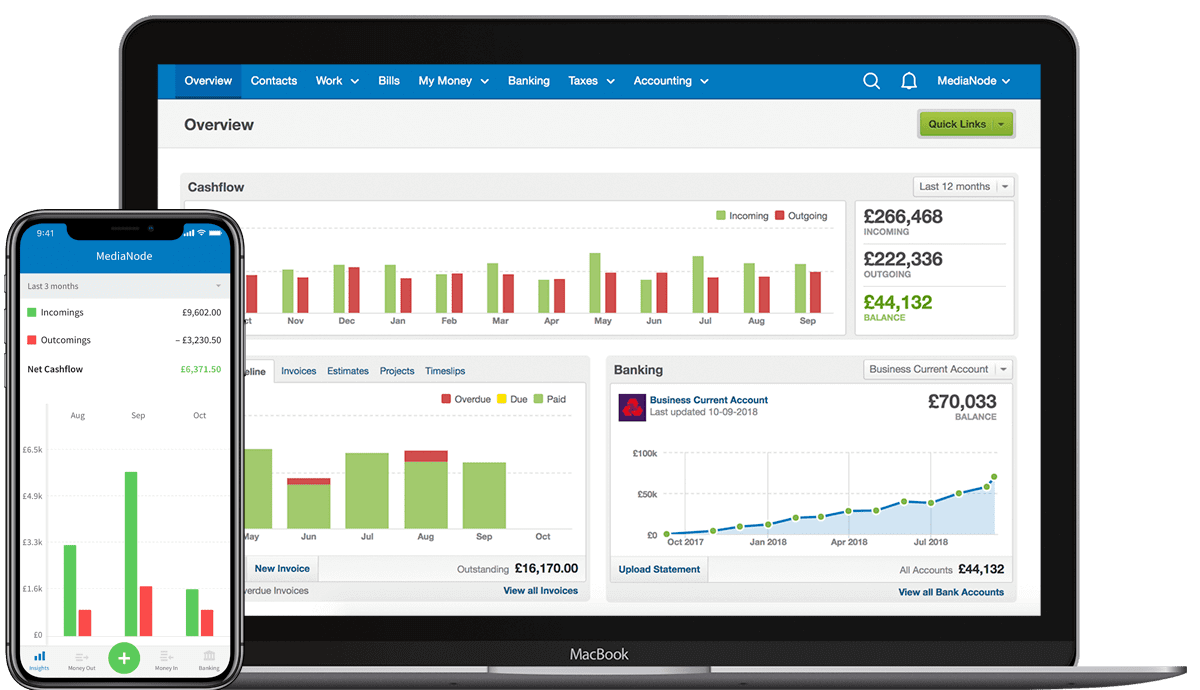1200x690 pixels.
Task: Open the View all Invoices link
Action: click(x=541, y=590)
